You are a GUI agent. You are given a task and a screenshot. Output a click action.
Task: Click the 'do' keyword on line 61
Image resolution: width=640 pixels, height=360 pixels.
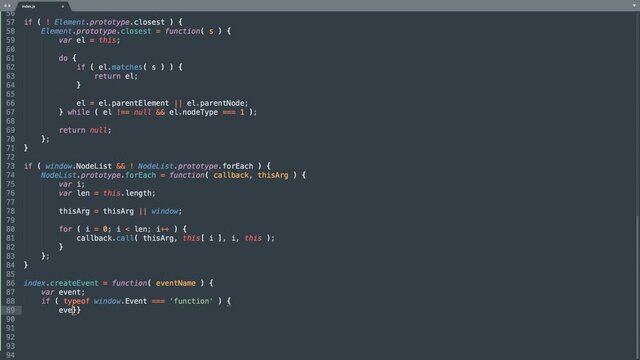click(63, 58)
